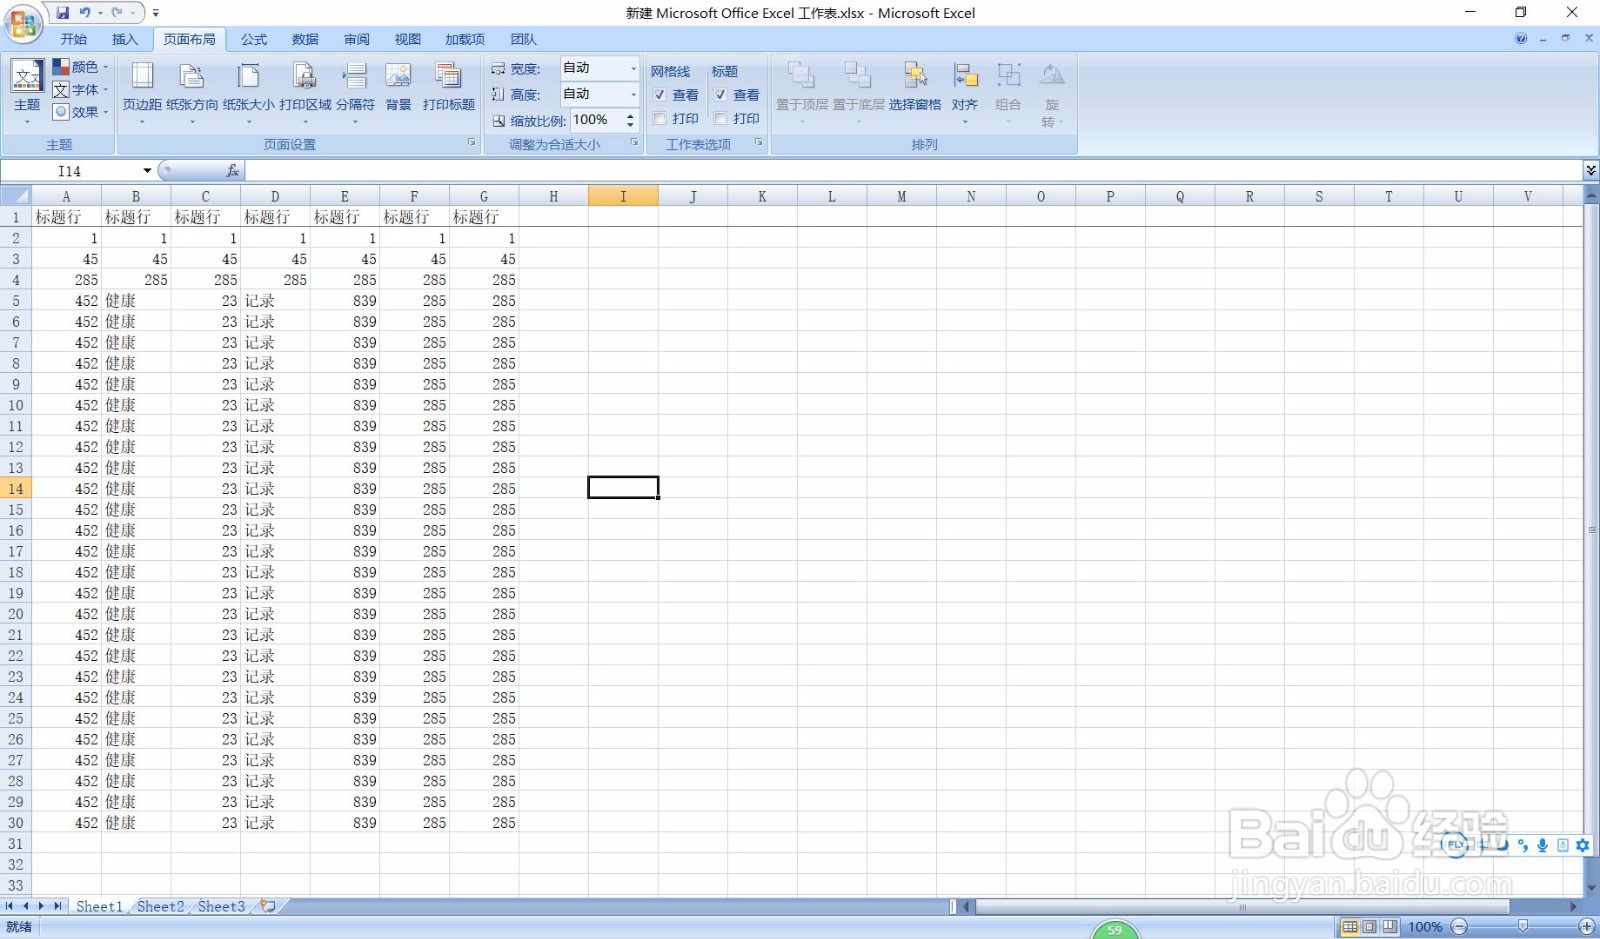Open zoom dialog via 100% label
Screen dimensions: 1600x939
pos(1425,927)
